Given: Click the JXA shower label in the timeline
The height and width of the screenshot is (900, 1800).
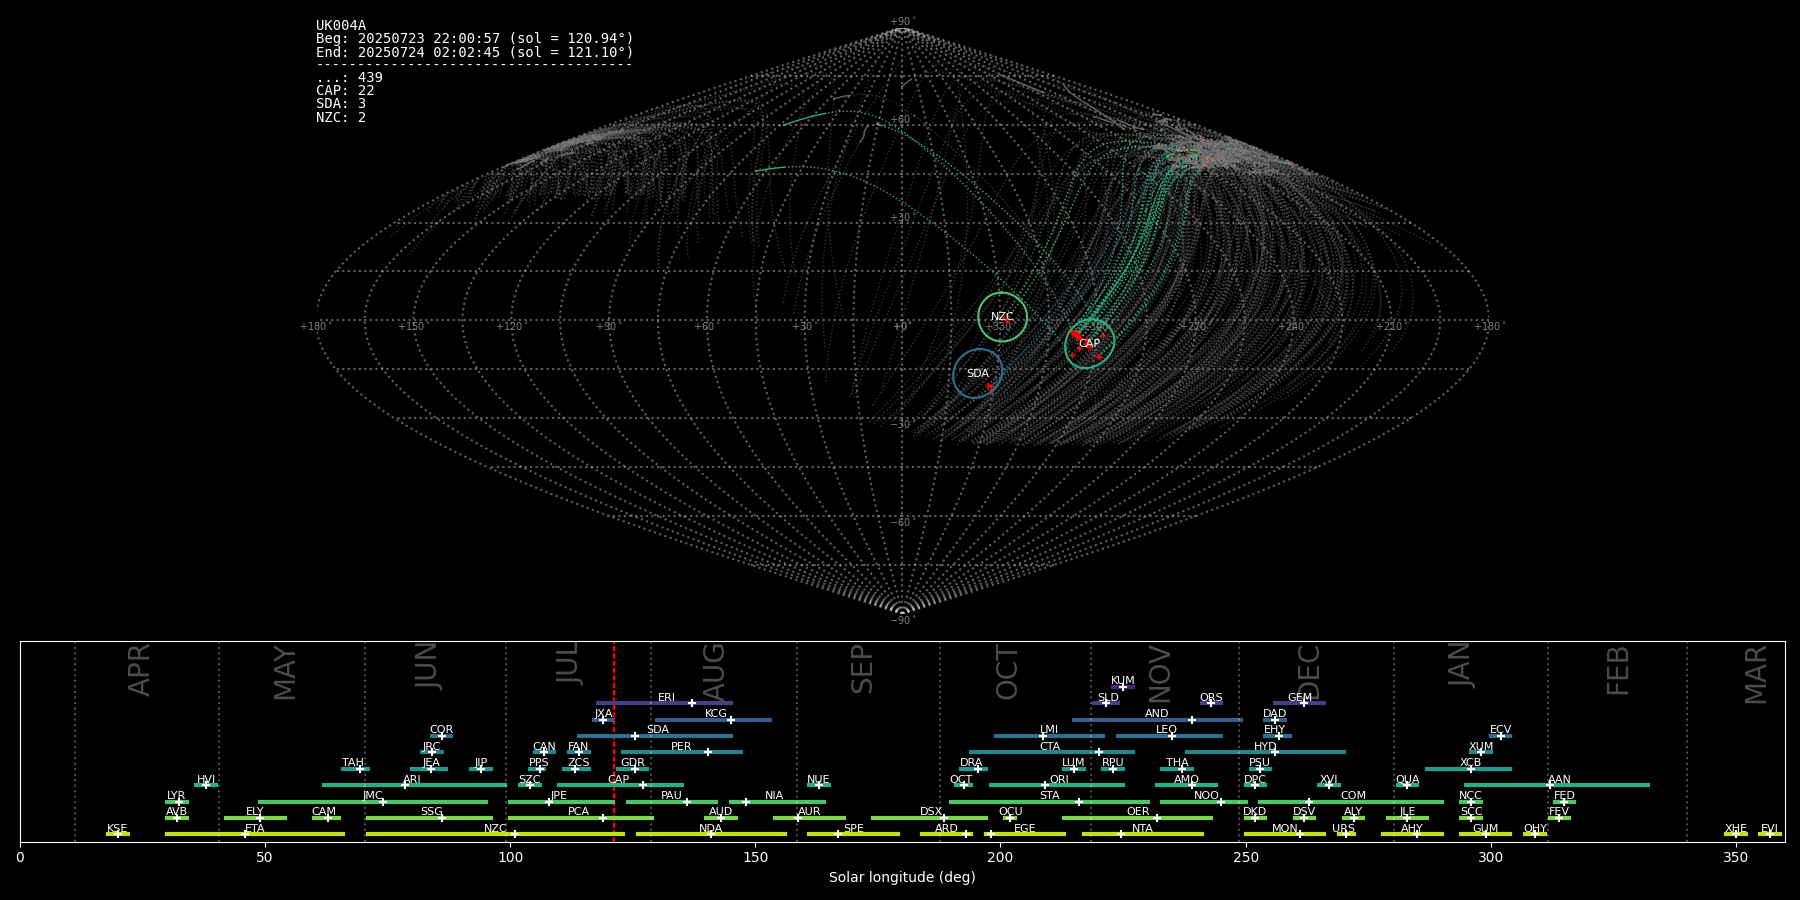Looking at the screenshot, I should (603, 714).
